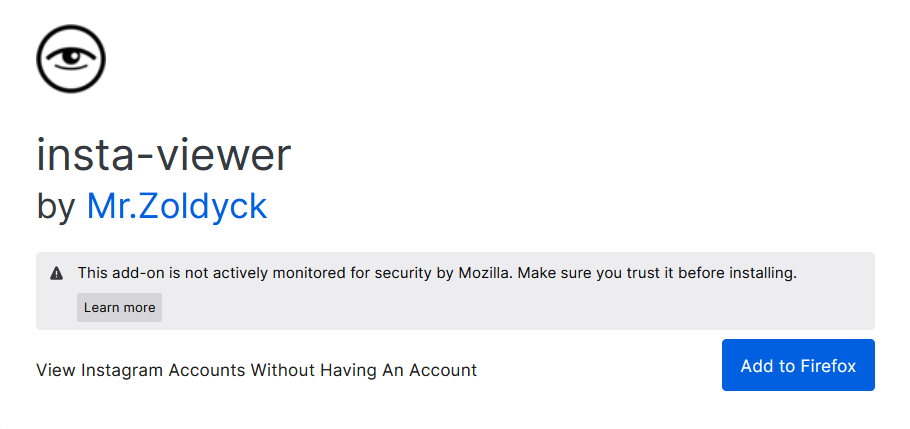The image size is (910, 429).
Task: Click the pupil of the eye logo
Action: click(x=71, y=57)
